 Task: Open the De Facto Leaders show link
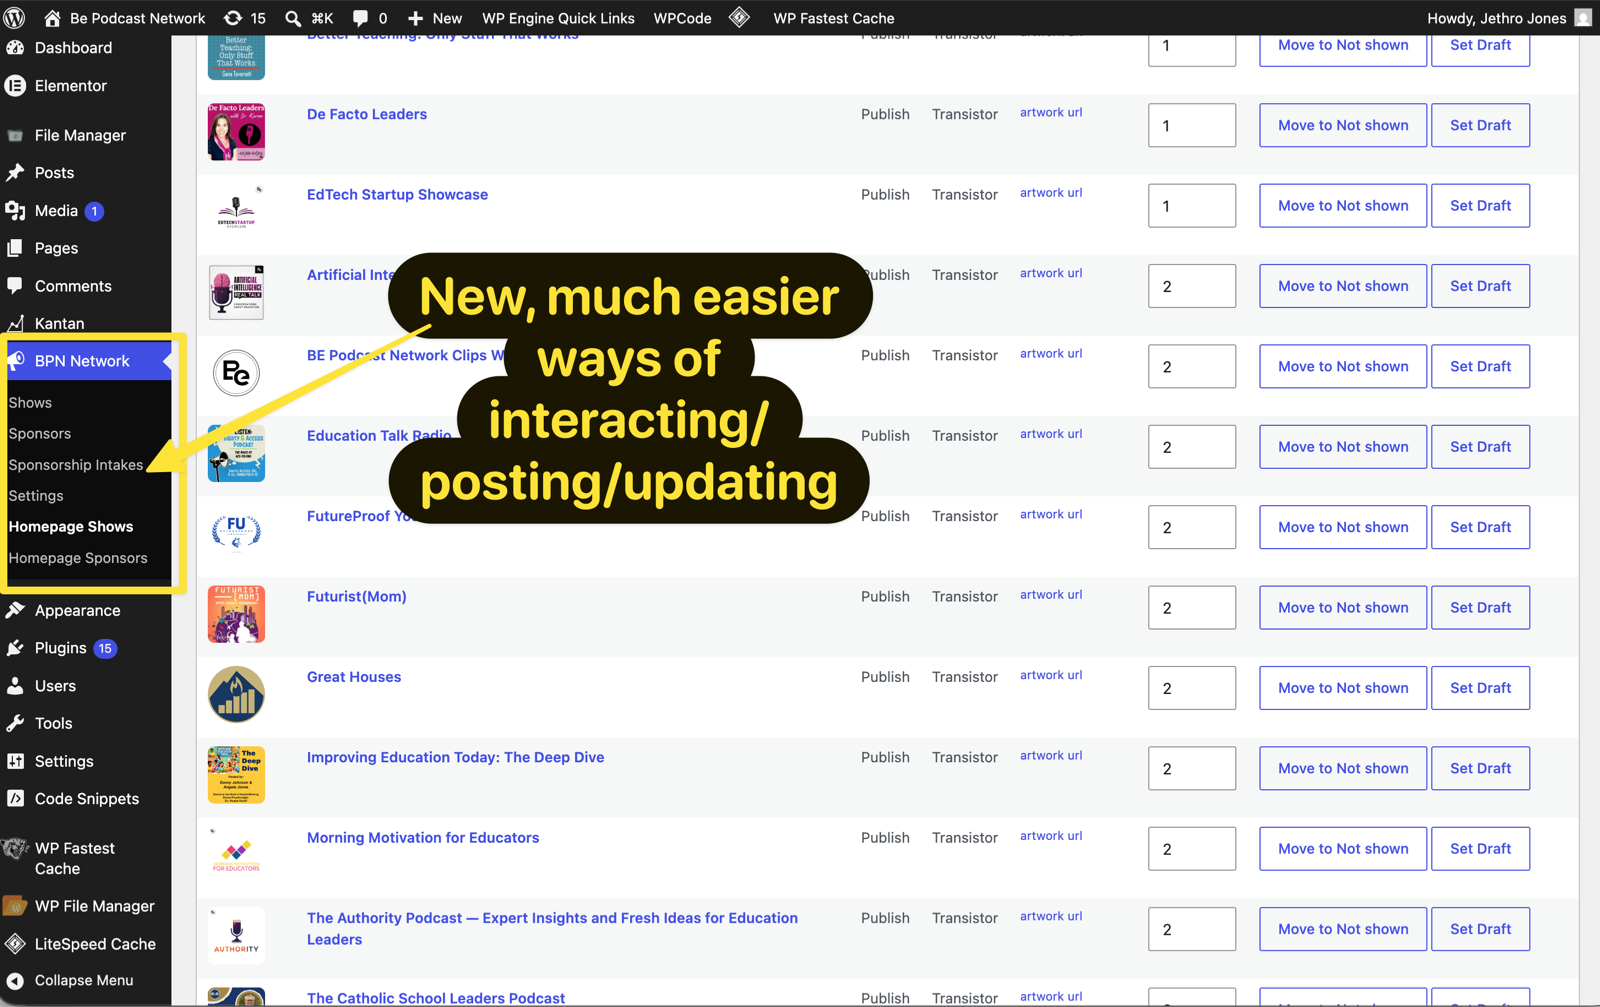coord(367,114)
